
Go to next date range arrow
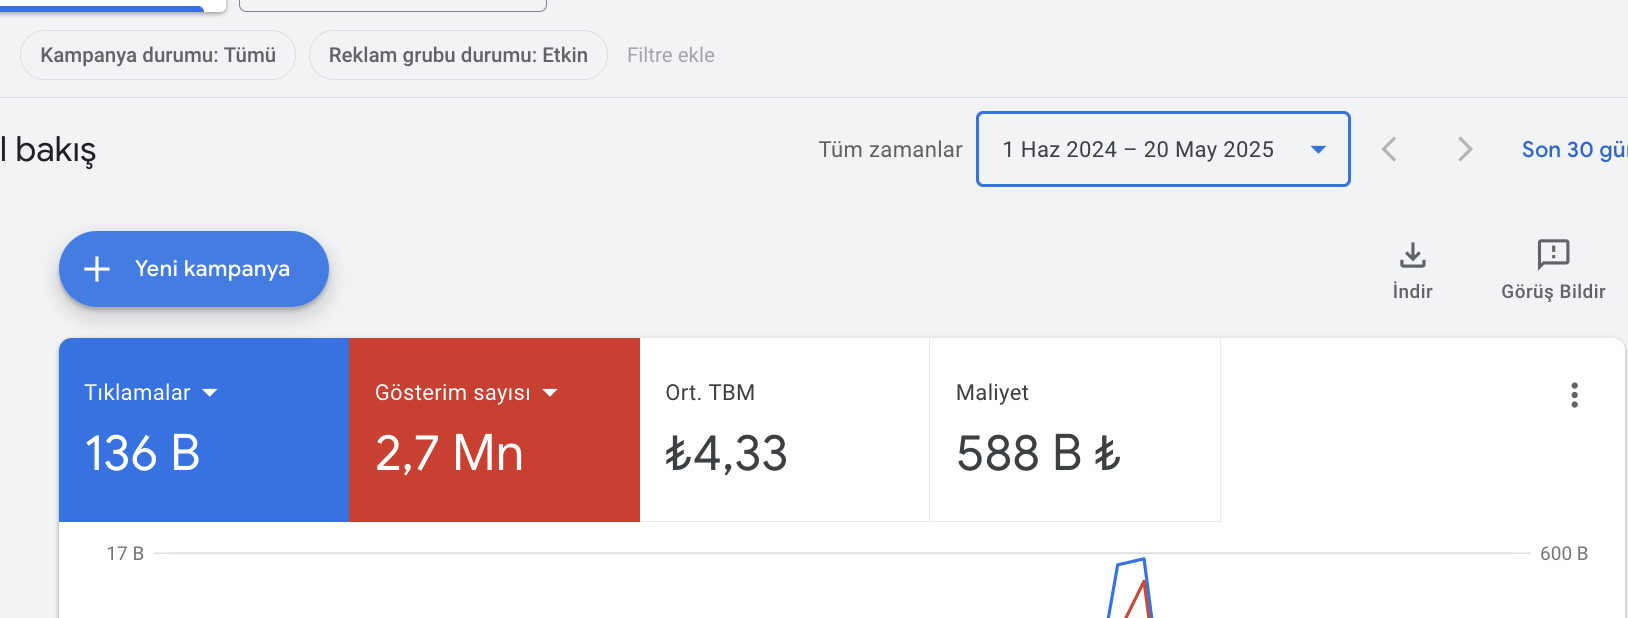(x=1465, y=149)
